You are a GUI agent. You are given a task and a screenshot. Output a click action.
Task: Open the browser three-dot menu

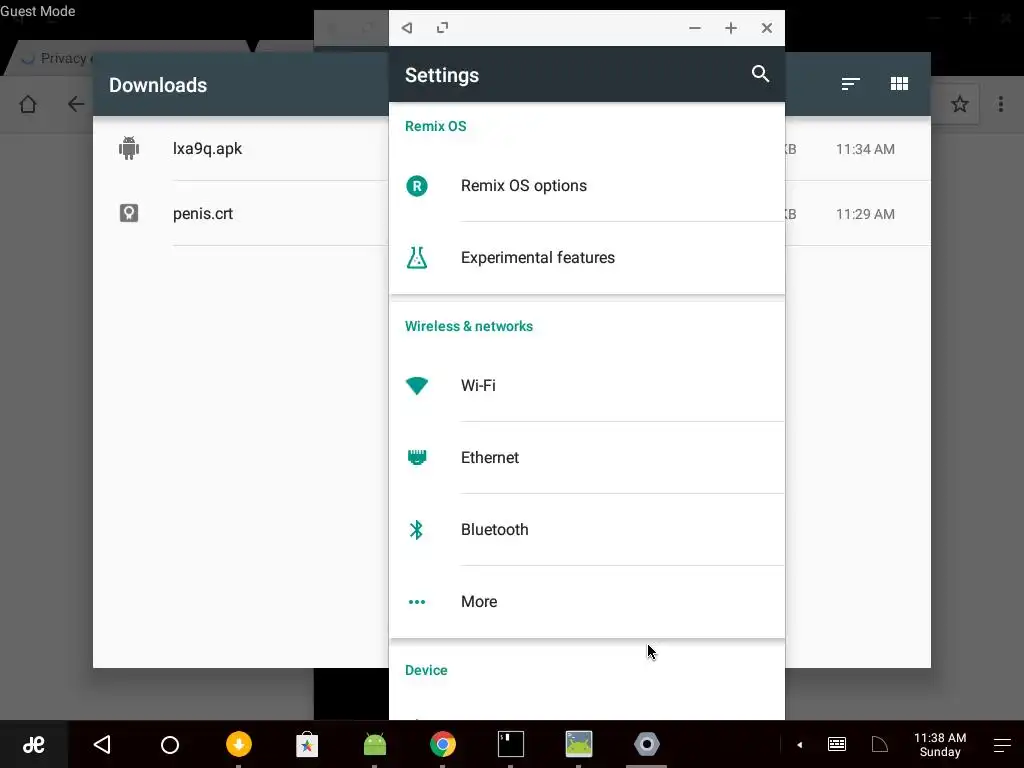click(x=1000, y=104)
